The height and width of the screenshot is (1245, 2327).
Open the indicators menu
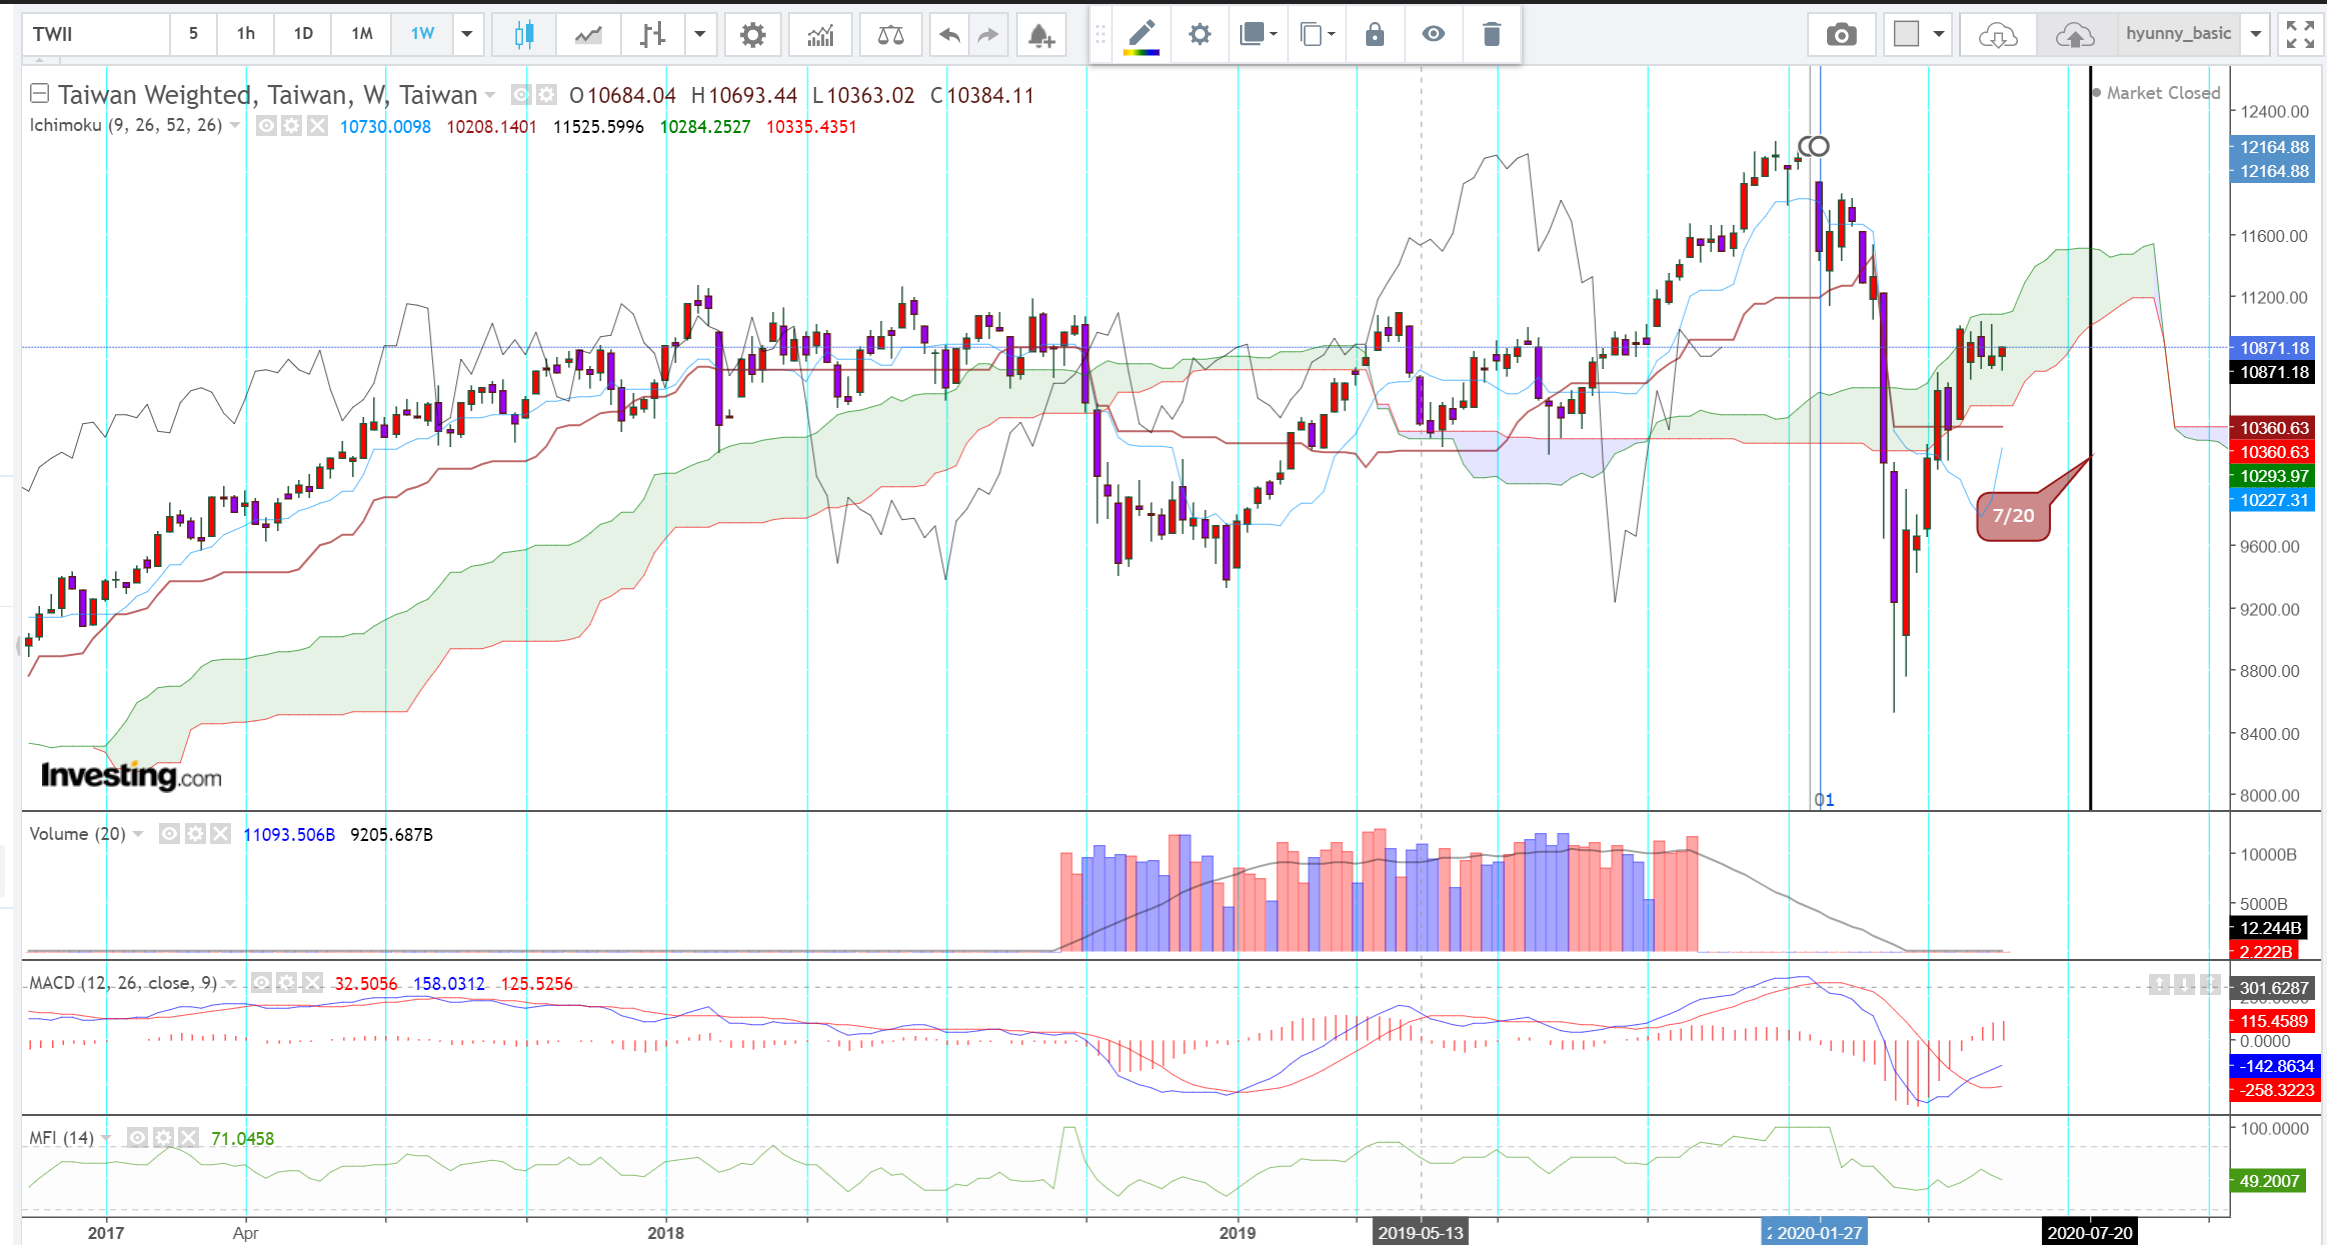(x=820, y=35)
